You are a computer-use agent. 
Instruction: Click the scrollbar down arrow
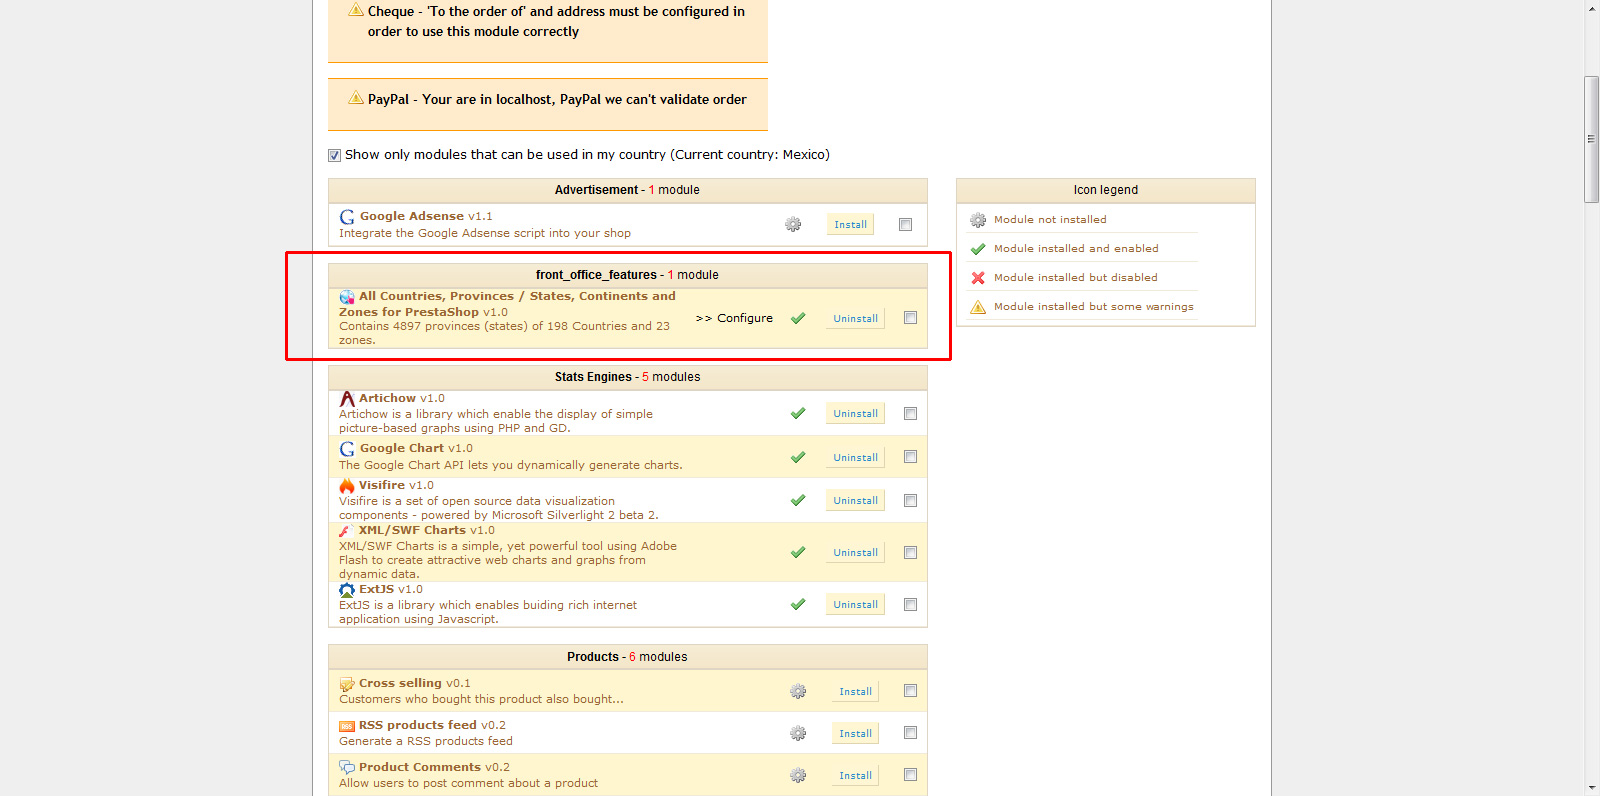coord(1592,788)
